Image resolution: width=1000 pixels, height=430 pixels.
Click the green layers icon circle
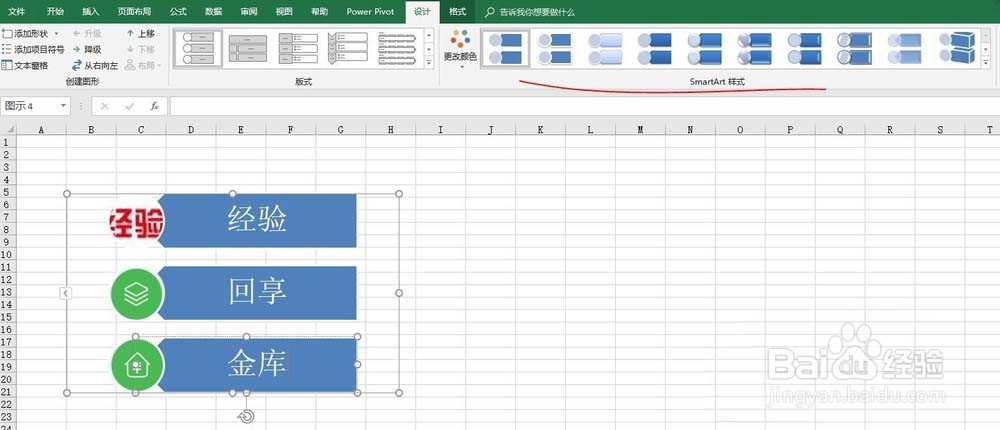point(137,293)
